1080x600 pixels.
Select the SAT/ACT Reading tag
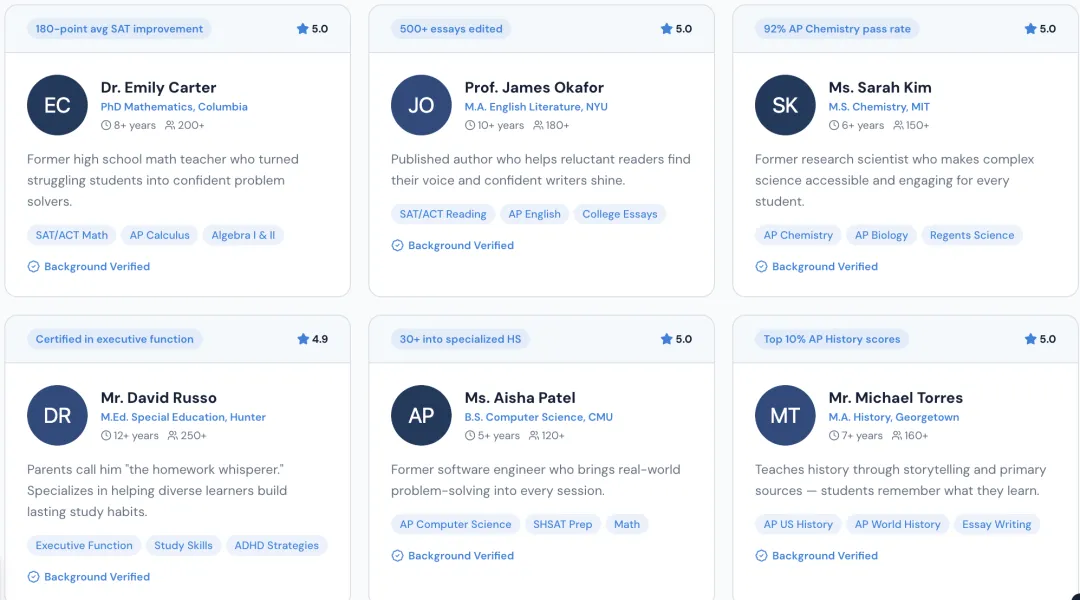pyautogui.click(x=443, y=214)
